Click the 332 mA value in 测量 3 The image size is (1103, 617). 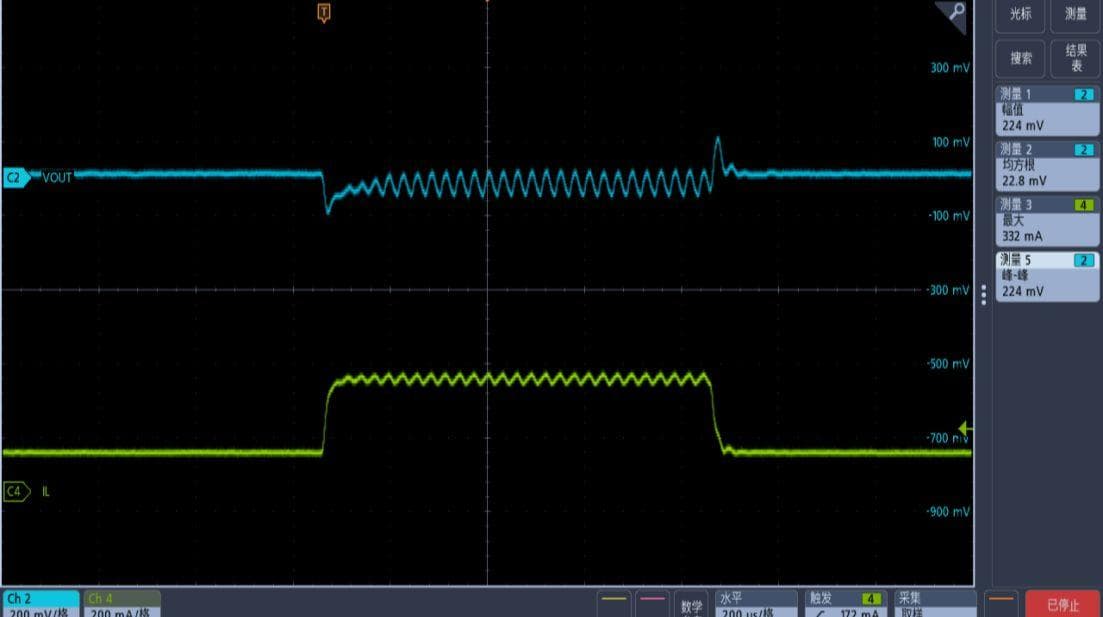pyautogui.click(x=1022, y=236)
